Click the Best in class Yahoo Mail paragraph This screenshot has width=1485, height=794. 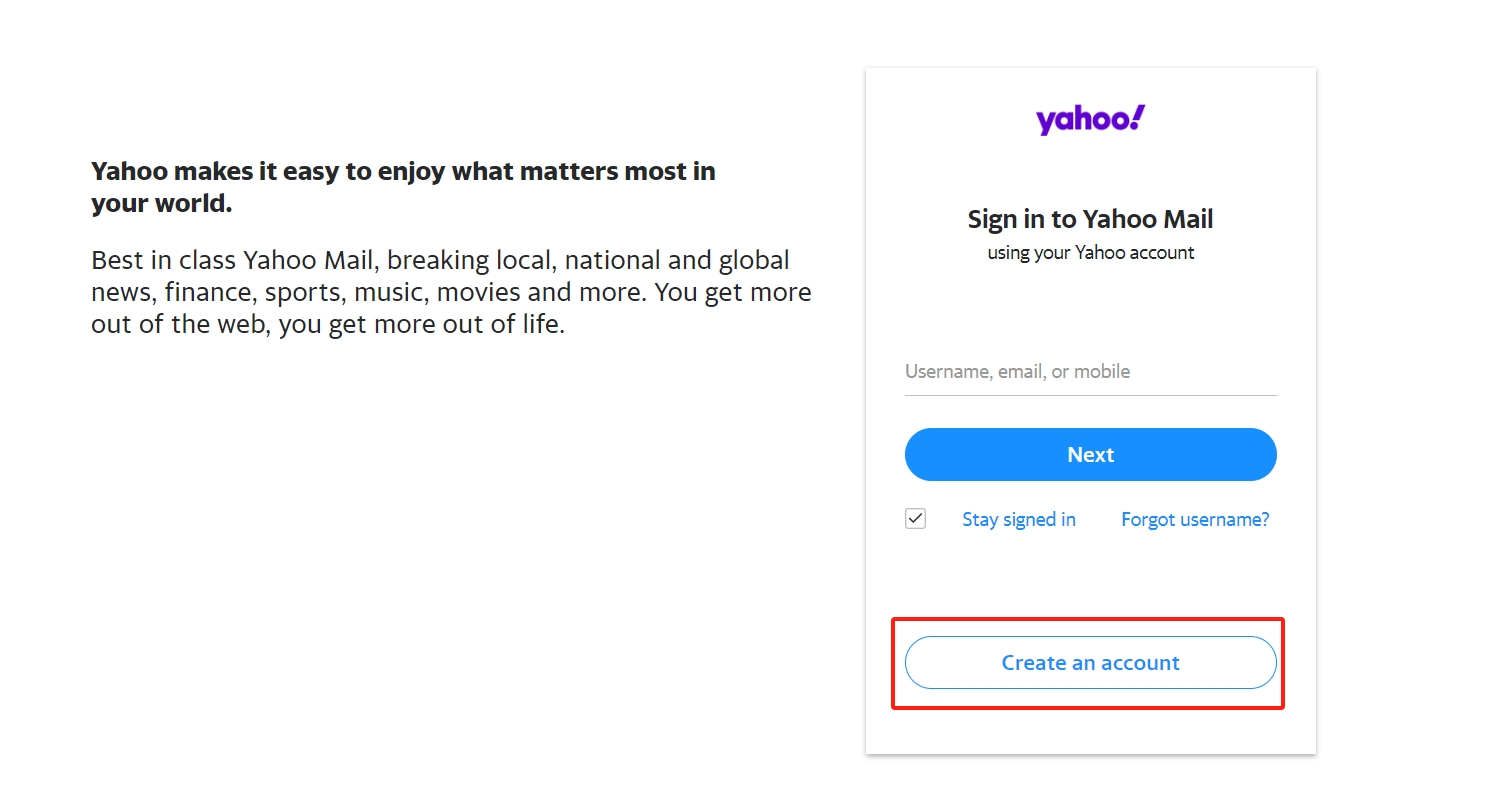pos(451,292)
